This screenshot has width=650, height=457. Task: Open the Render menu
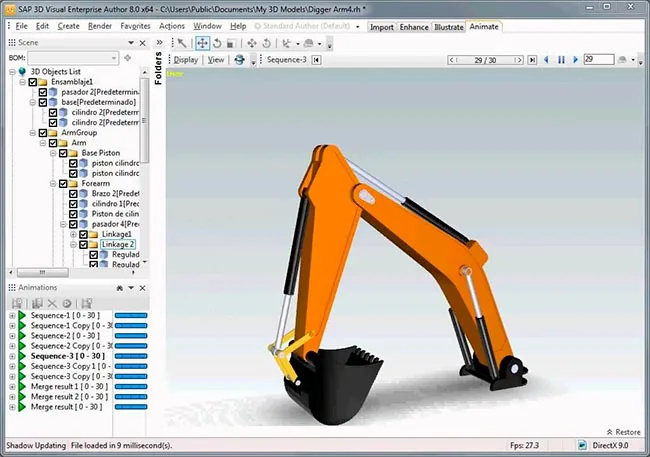pyautogui.click(x=99, y=26)
